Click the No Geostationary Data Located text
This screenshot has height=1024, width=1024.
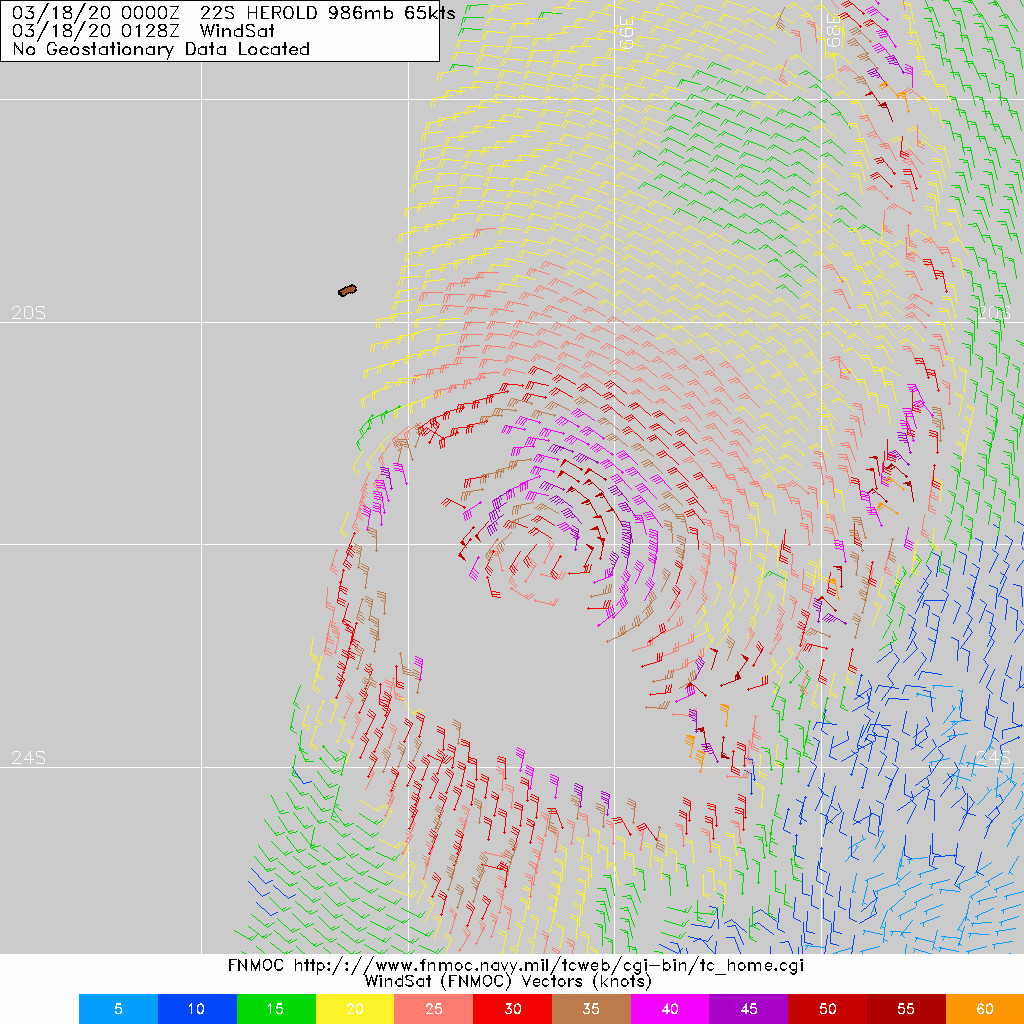[x=161, y=49]
